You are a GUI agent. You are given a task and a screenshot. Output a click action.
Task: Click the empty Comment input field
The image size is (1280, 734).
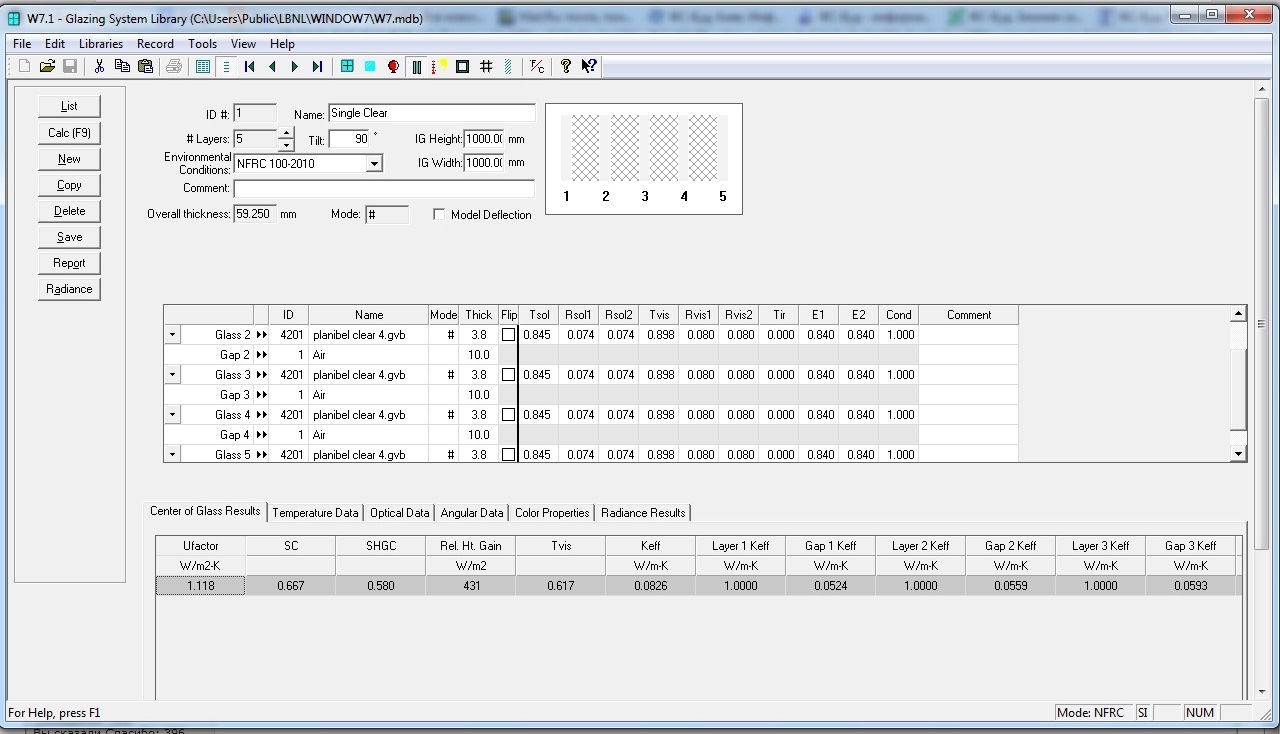pos(384,188)
